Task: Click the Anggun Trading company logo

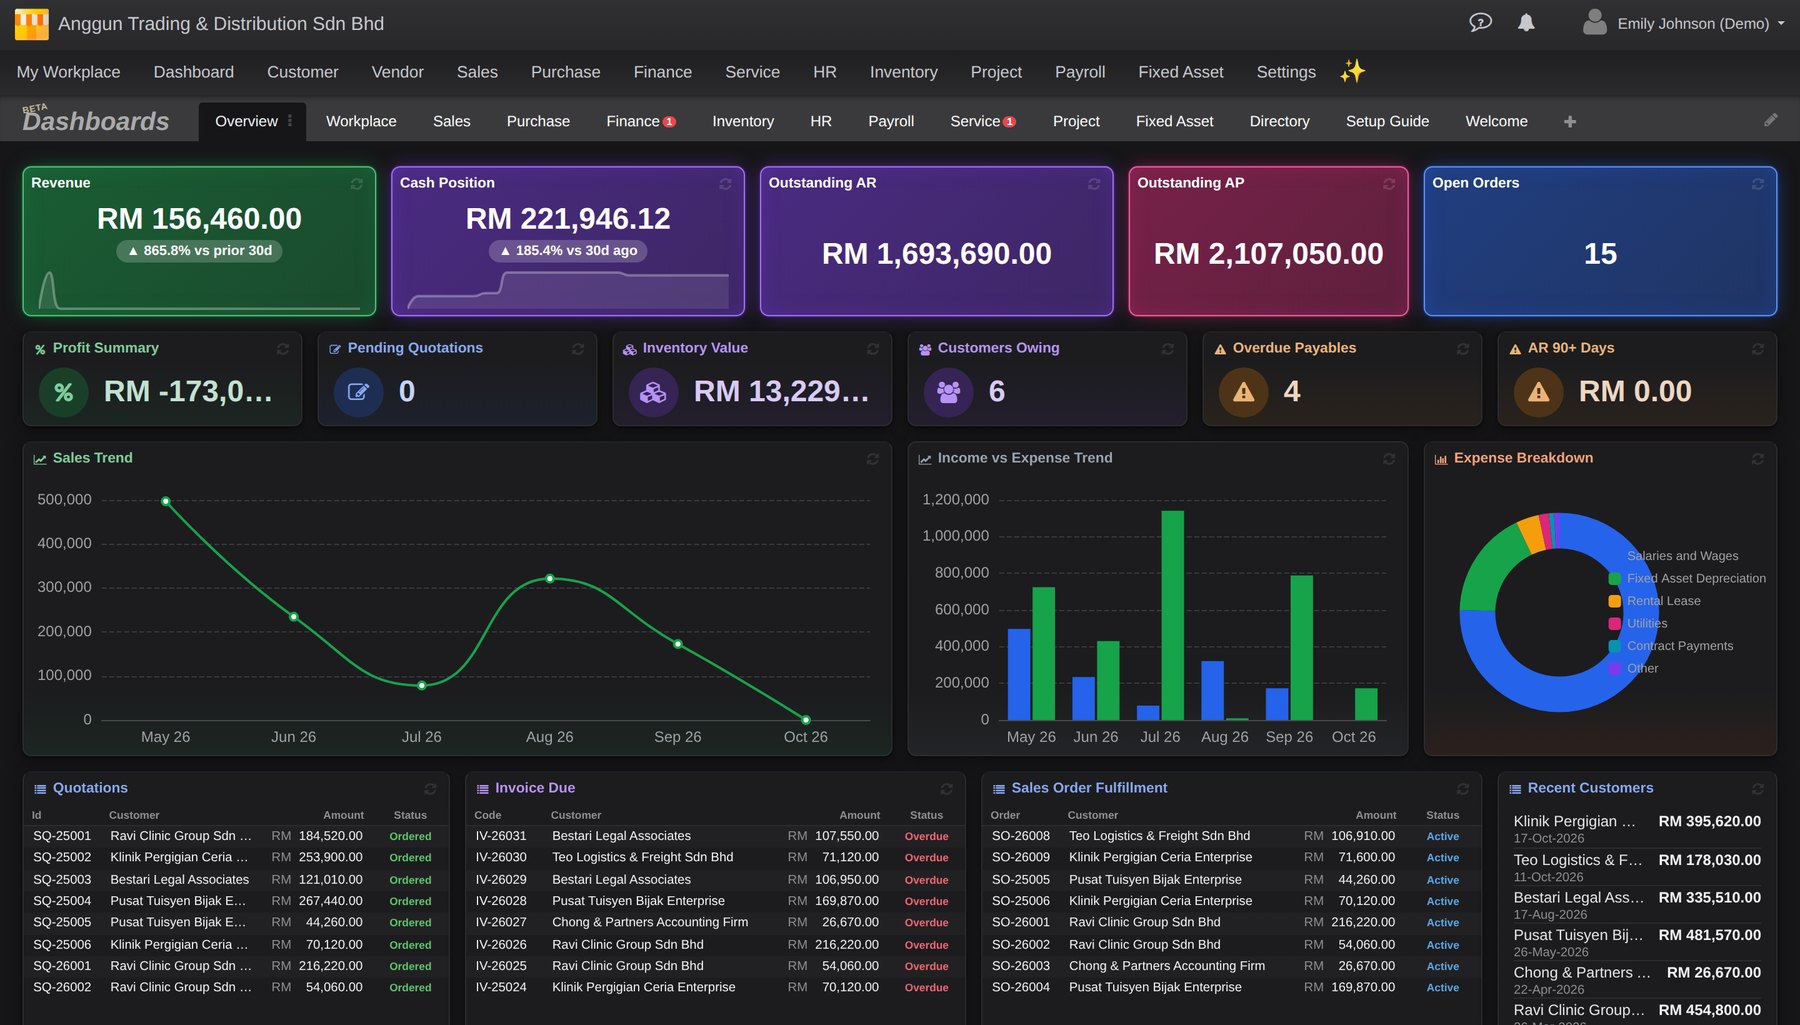Action: pos(31,24)
